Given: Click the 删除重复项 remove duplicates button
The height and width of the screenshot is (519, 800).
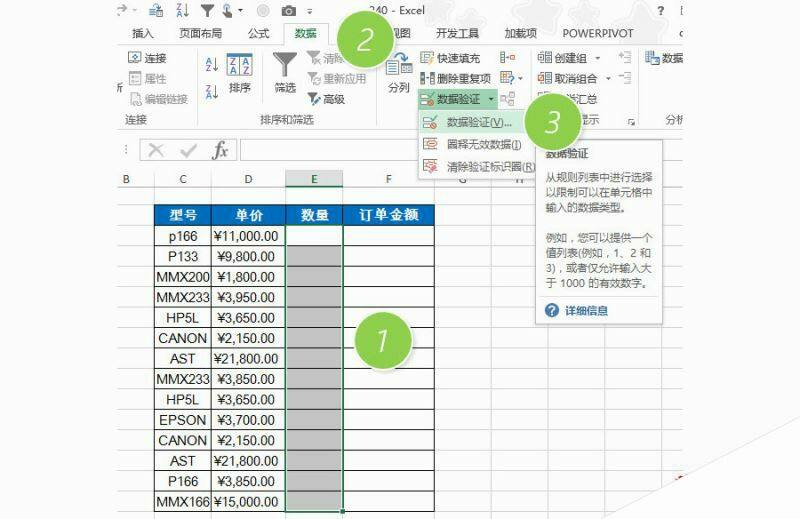Looking at the screenshot, I should pyautogui.click(x=456, y=79).
